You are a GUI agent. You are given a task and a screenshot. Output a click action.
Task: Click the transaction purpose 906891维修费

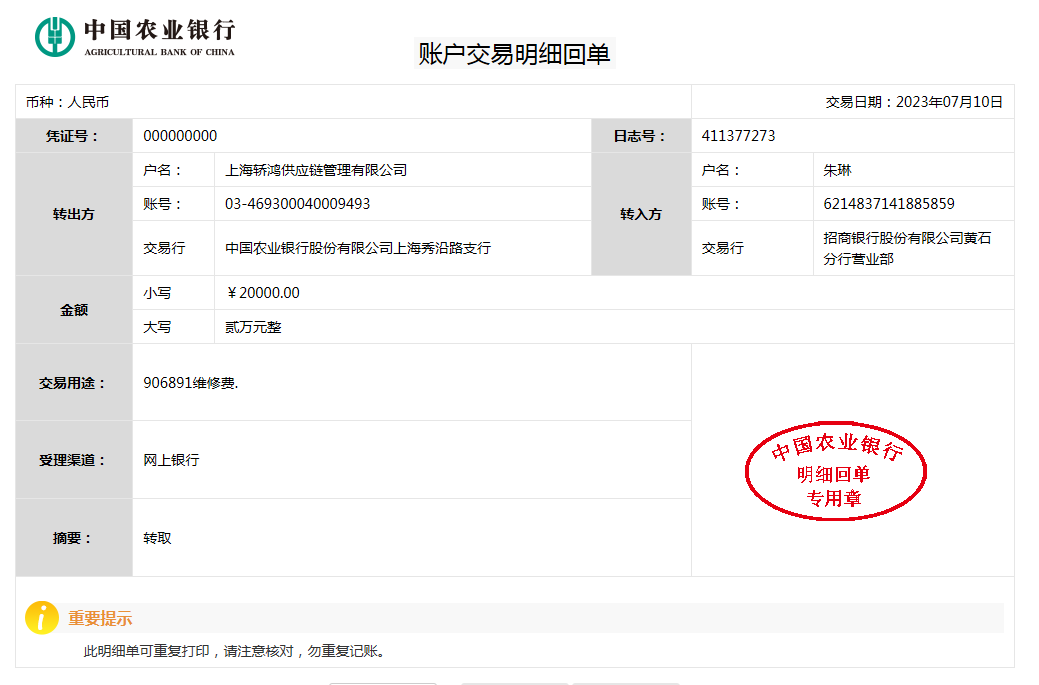pos(191,383)
